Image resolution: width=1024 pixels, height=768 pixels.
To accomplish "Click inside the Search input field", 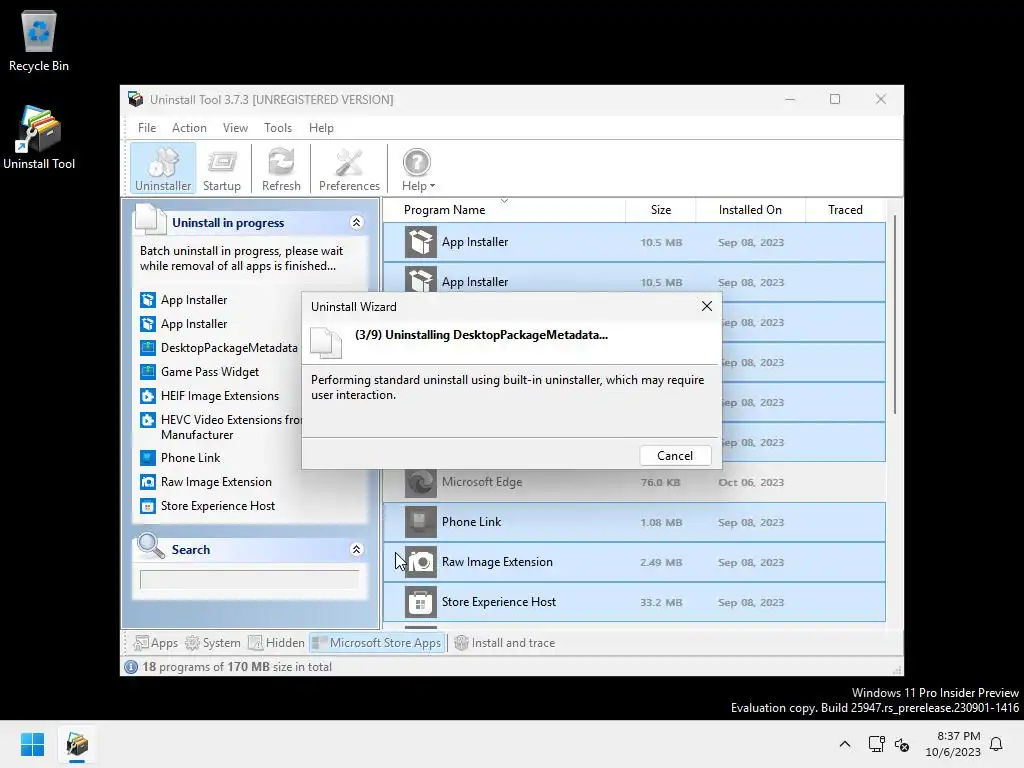I will [249, 579].
